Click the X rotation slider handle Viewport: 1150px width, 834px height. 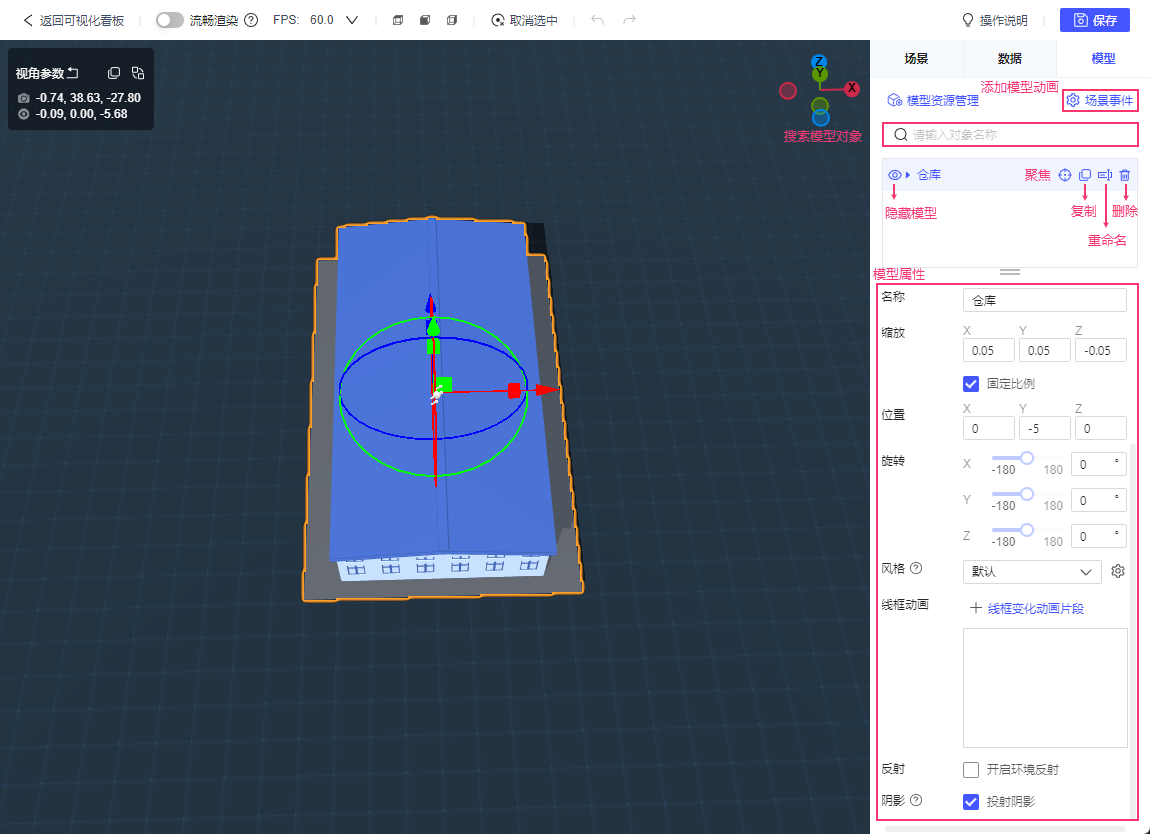[1026, 458]
